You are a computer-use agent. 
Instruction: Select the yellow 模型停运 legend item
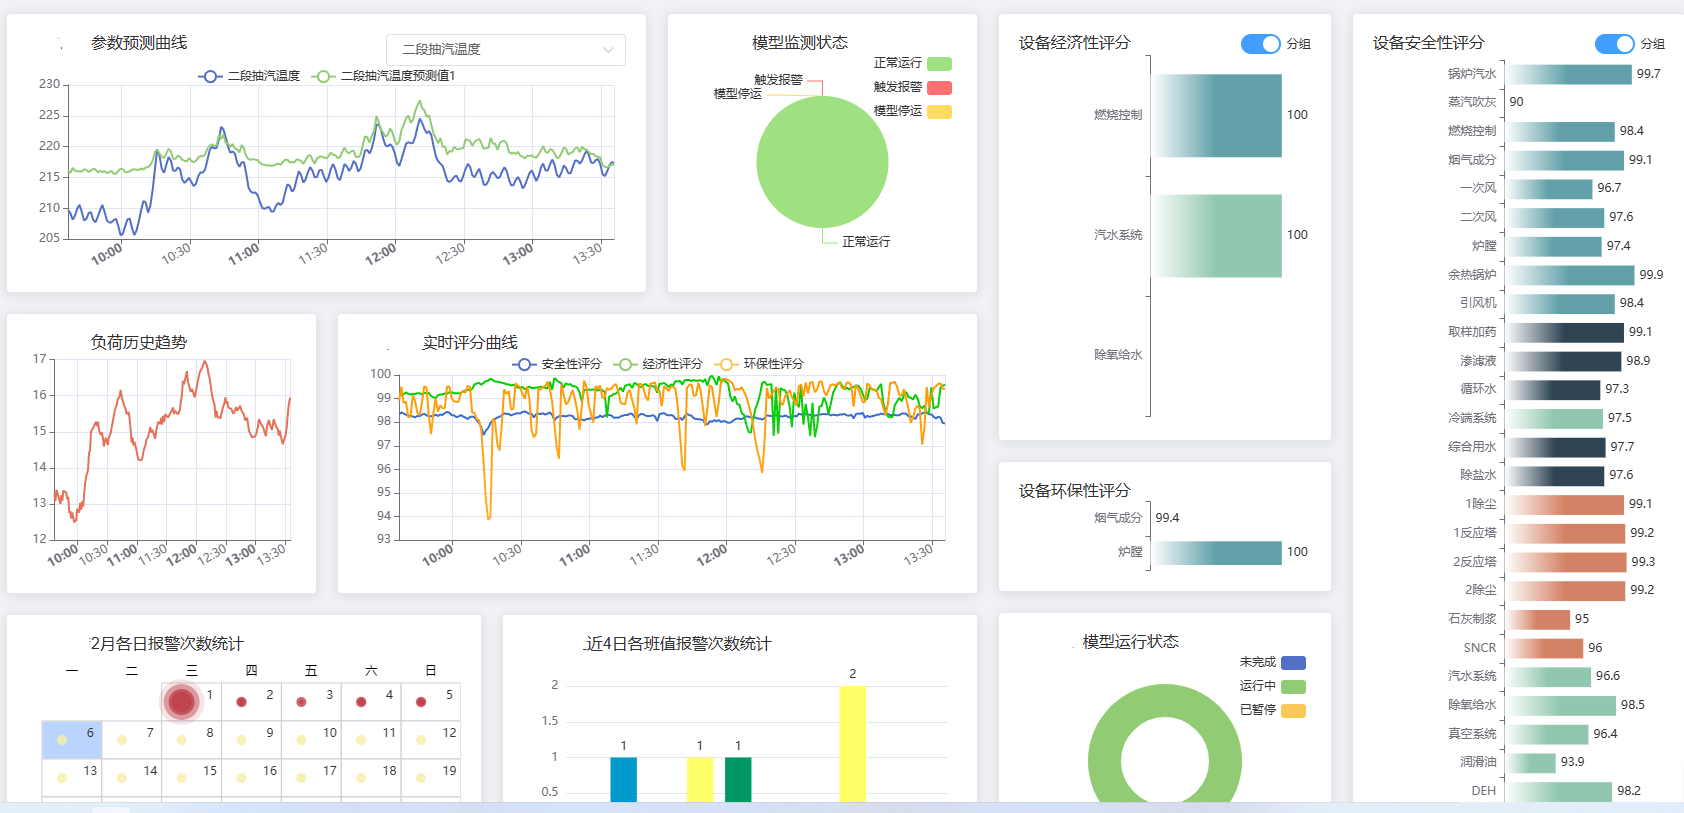(938, 112)
